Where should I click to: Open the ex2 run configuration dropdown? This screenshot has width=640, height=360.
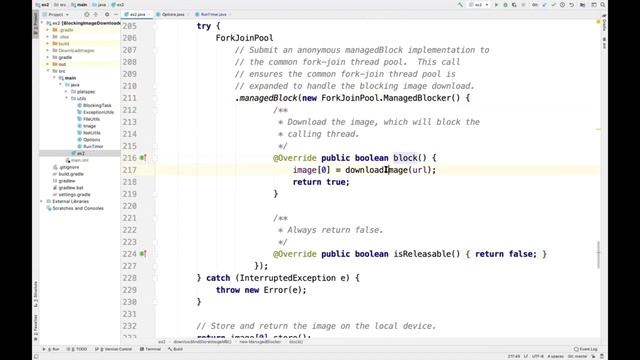(479, 5)
